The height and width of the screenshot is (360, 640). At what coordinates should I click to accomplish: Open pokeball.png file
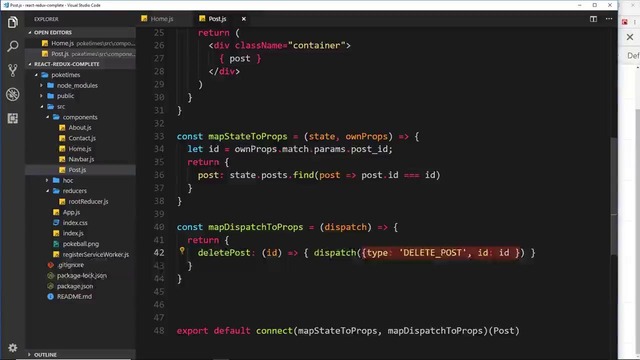click(x=80, y=244)
